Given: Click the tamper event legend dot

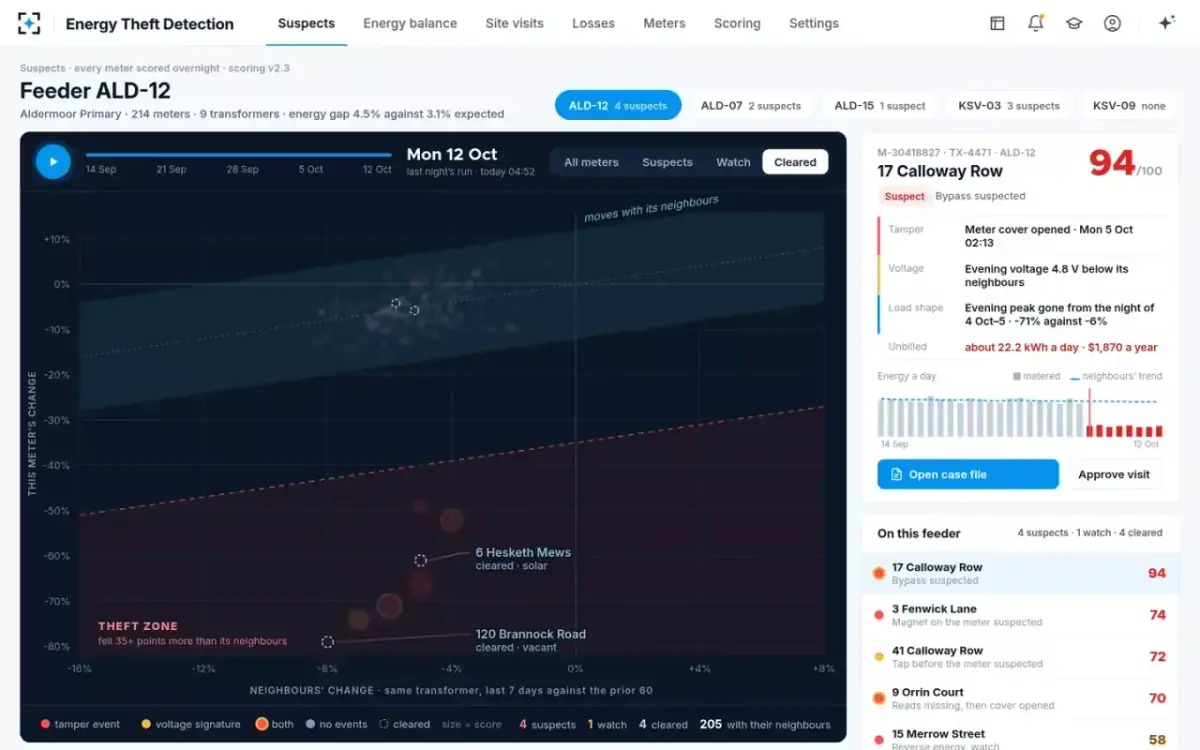Looking at the screenshot, I should tap(45, 724).
